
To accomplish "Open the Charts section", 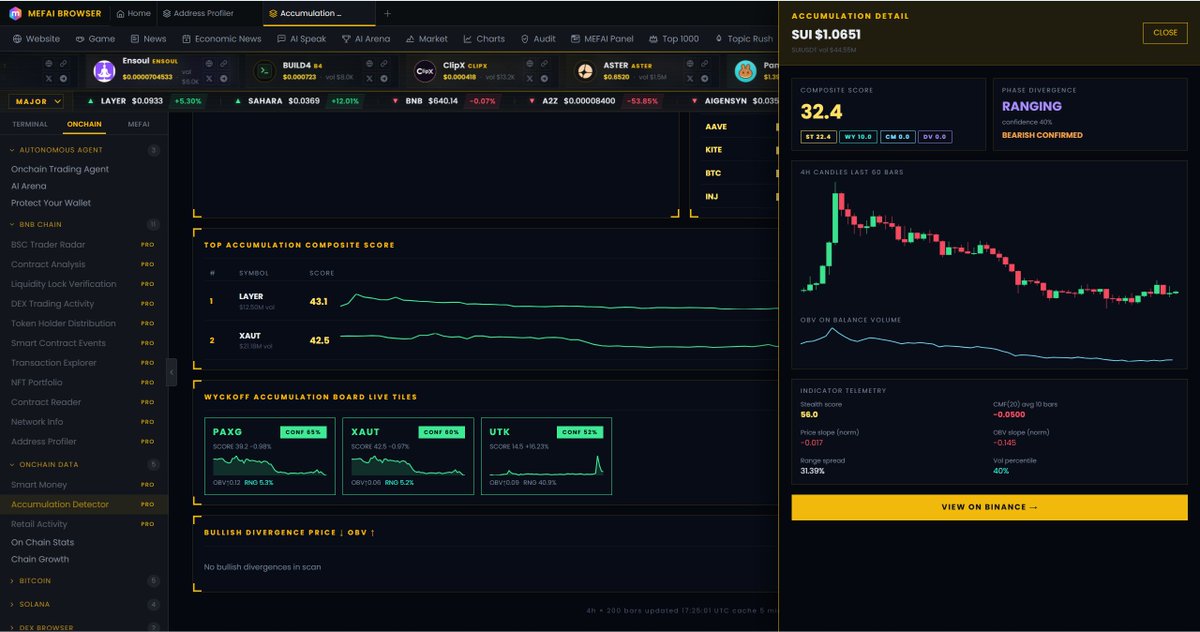I will pos(484,39).
